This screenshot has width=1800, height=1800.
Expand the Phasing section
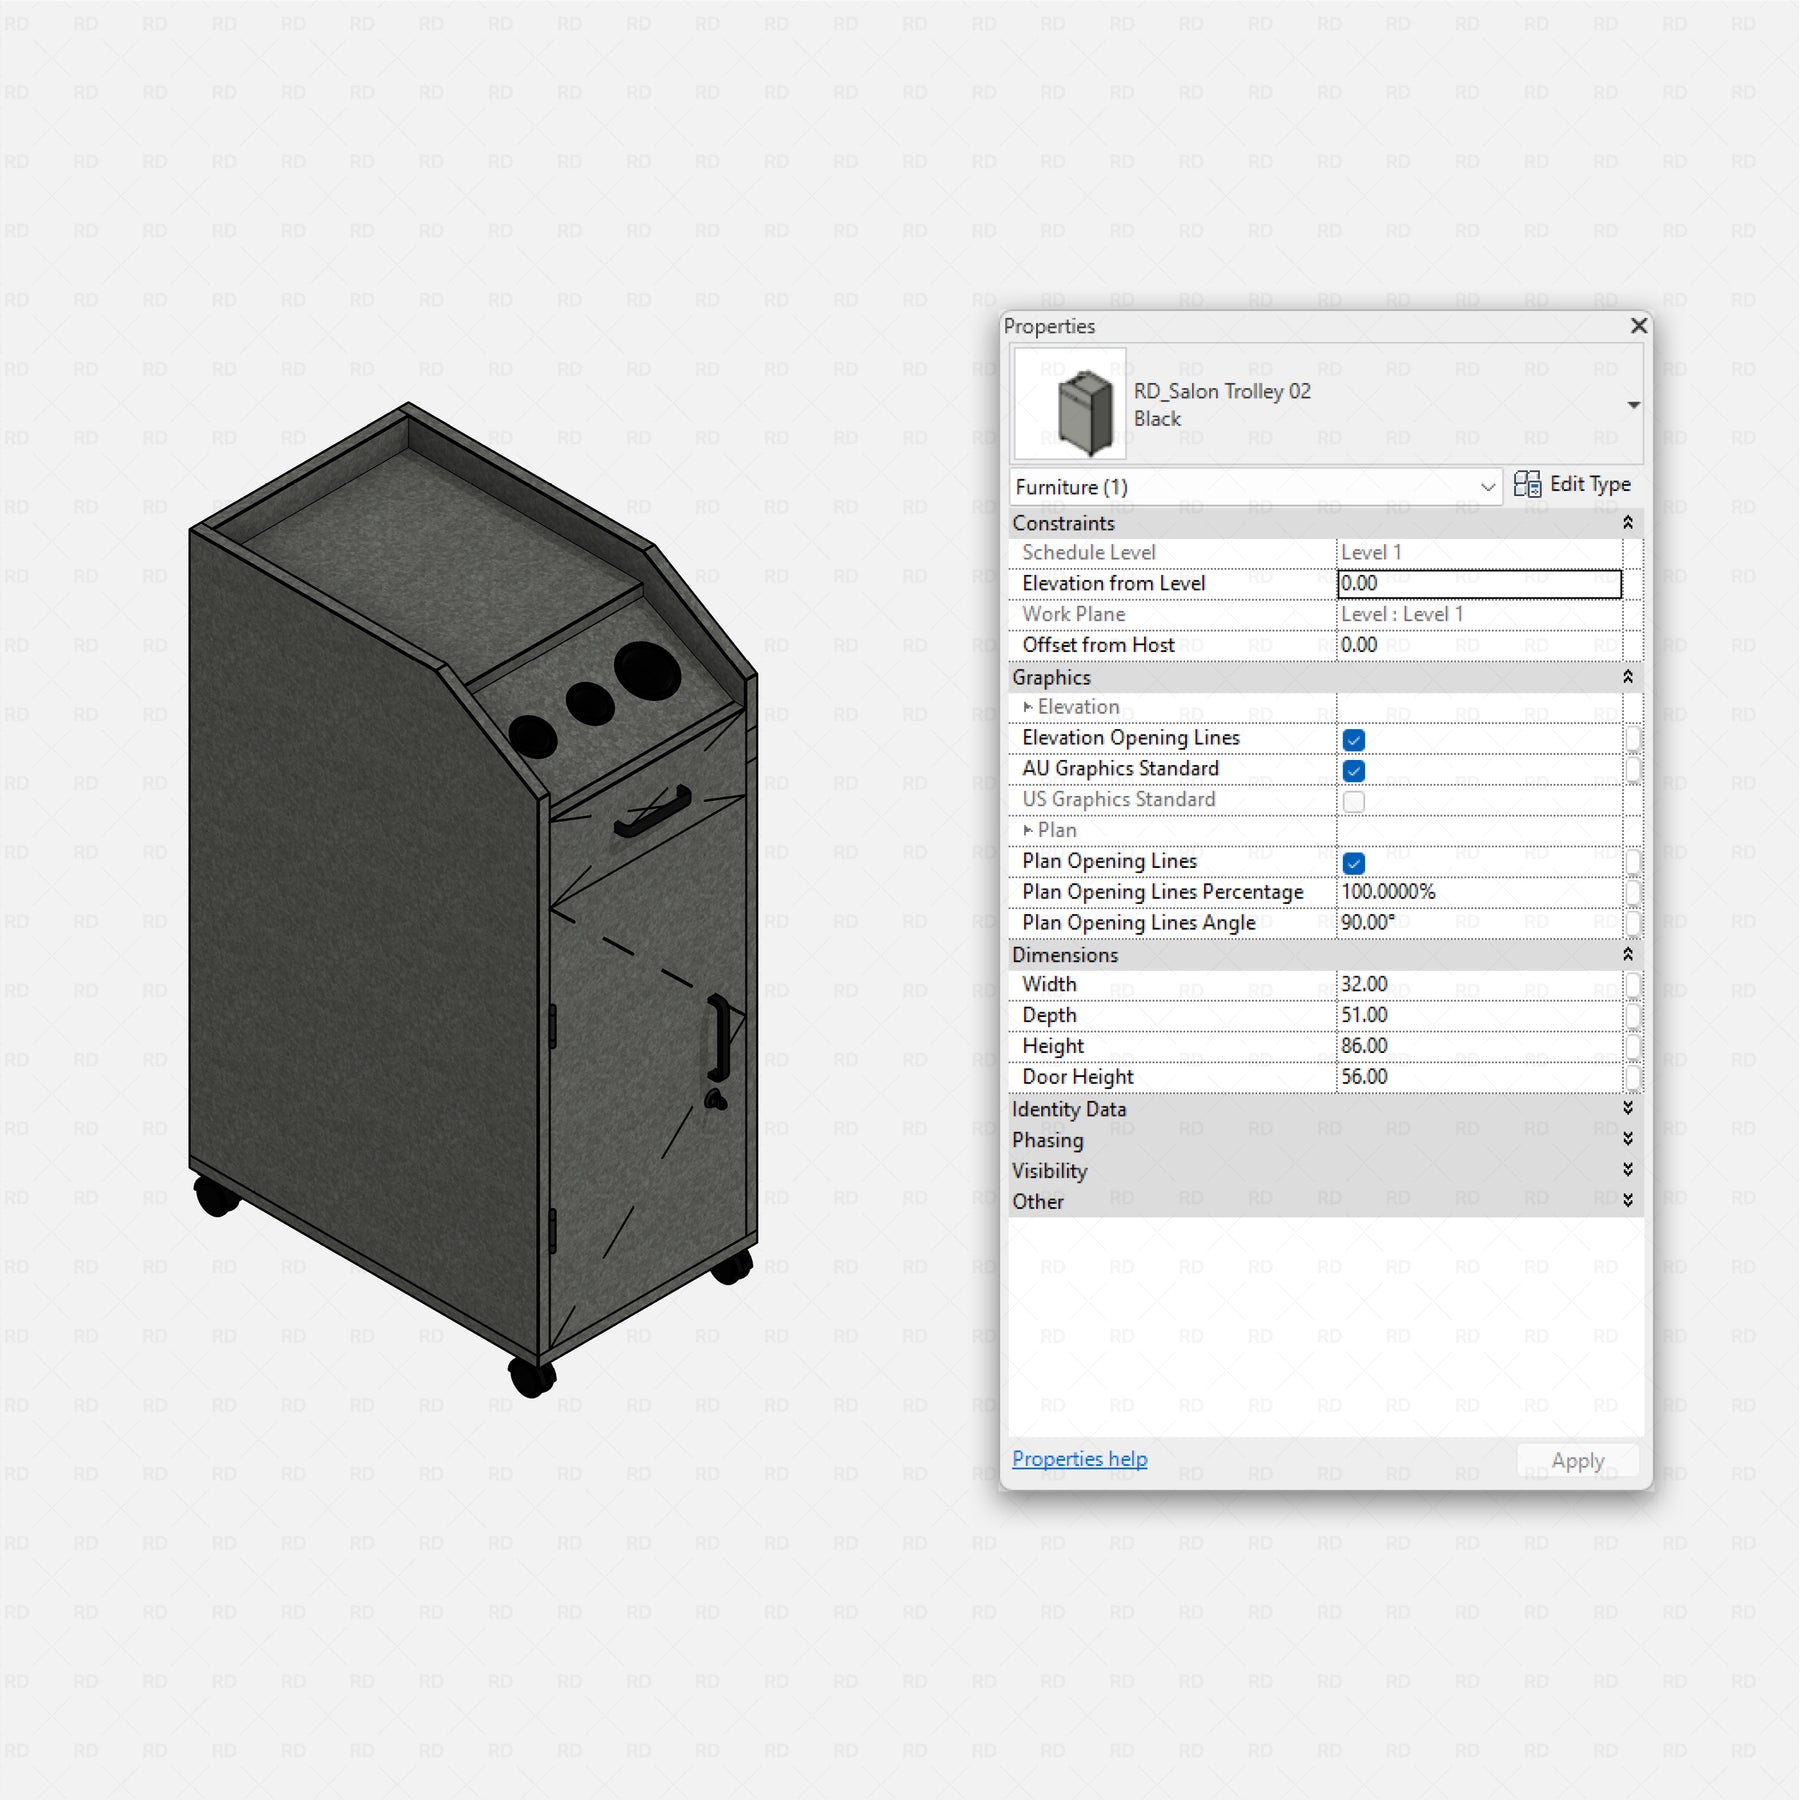pyautogui.click(x=1627, y=1139)
